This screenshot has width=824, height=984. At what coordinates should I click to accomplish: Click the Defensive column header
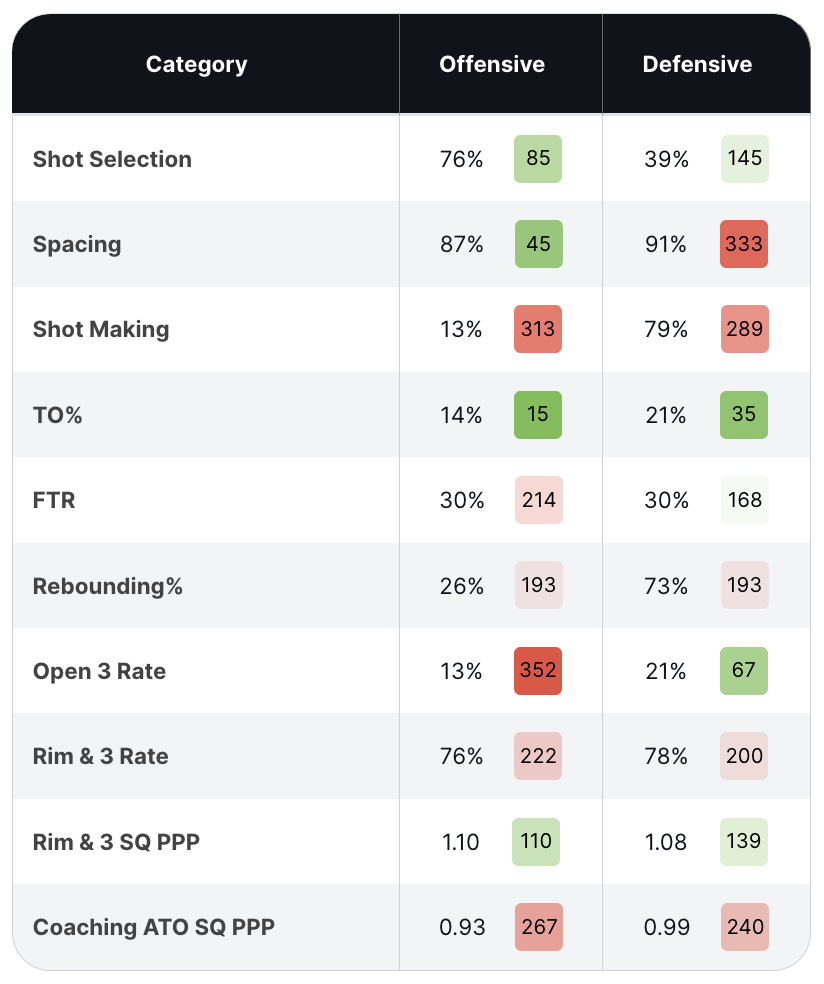pyautogui.click(x=697, y=65)
